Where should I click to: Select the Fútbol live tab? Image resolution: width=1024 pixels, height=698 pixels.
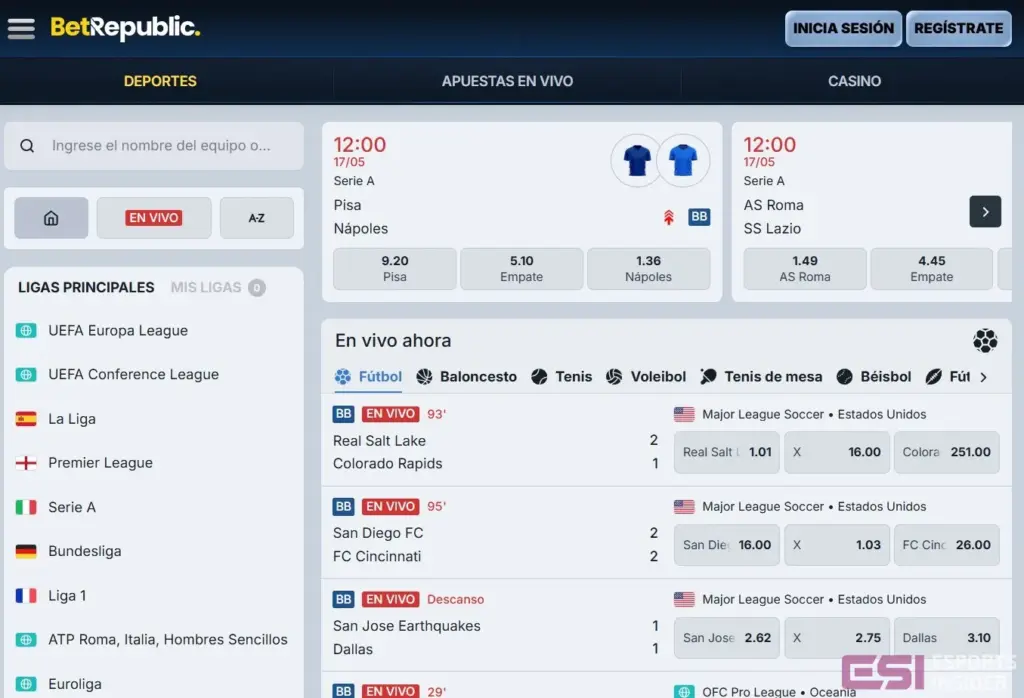click(368, 377)
